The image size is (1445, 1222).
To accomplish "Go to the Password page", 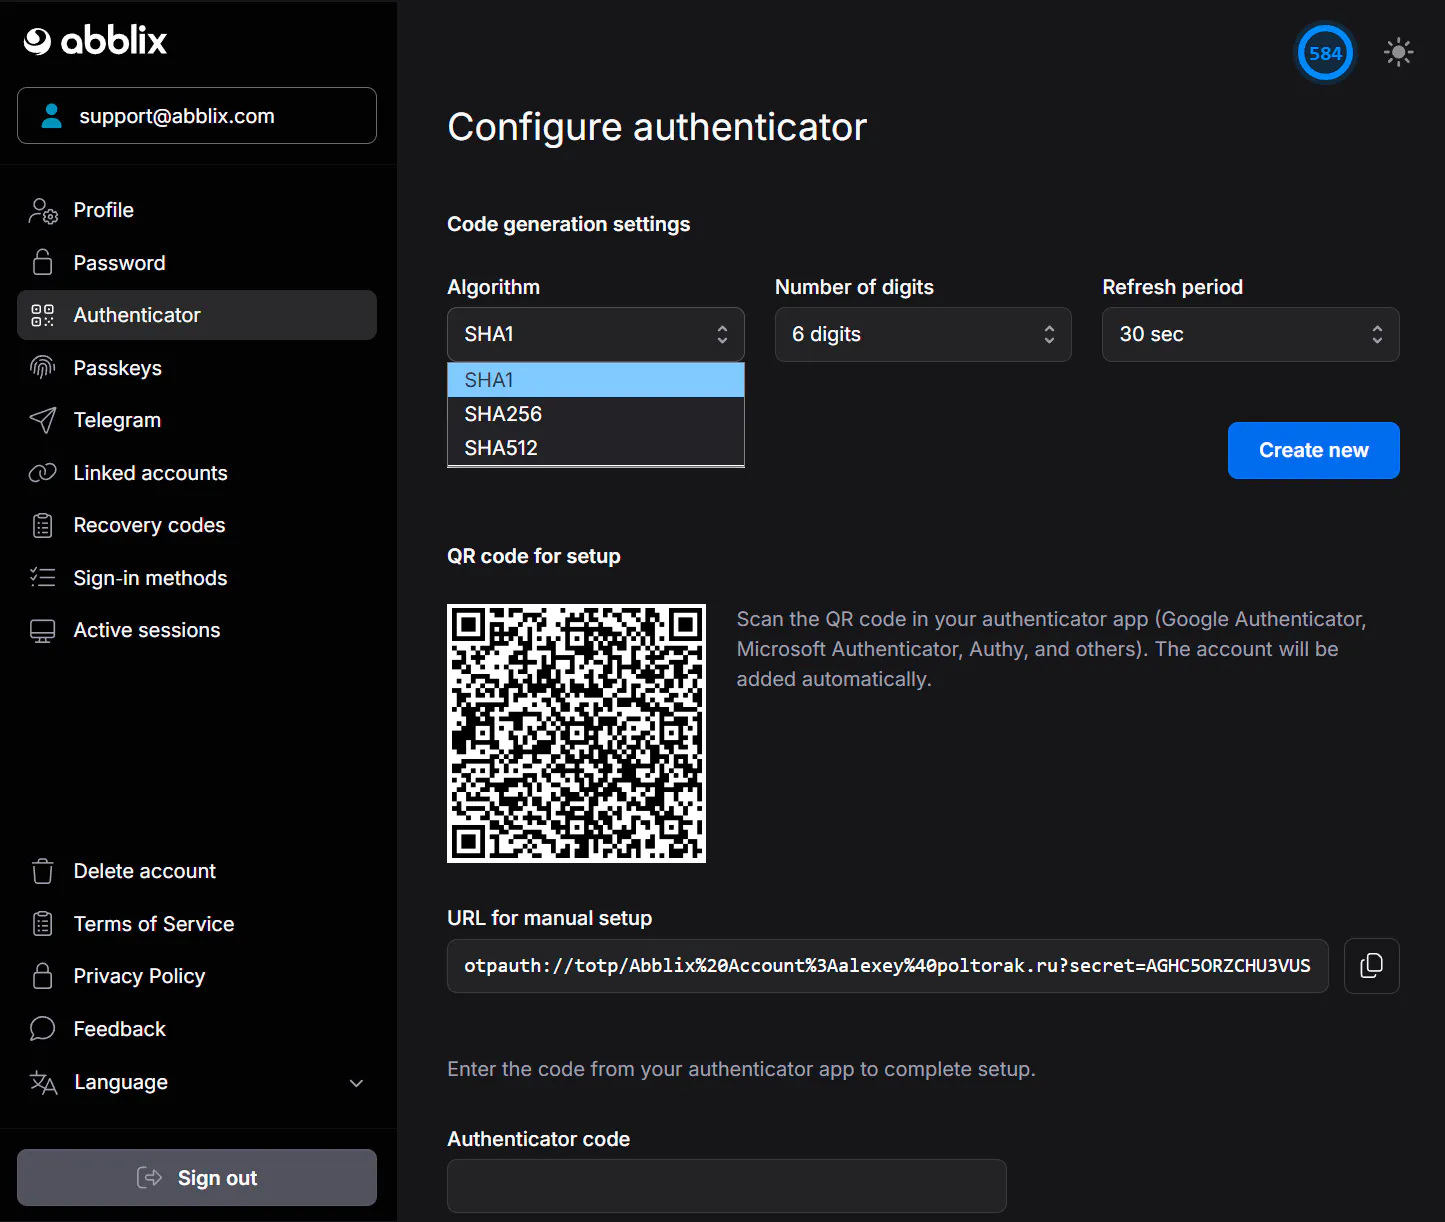I will tap(197, 263).
